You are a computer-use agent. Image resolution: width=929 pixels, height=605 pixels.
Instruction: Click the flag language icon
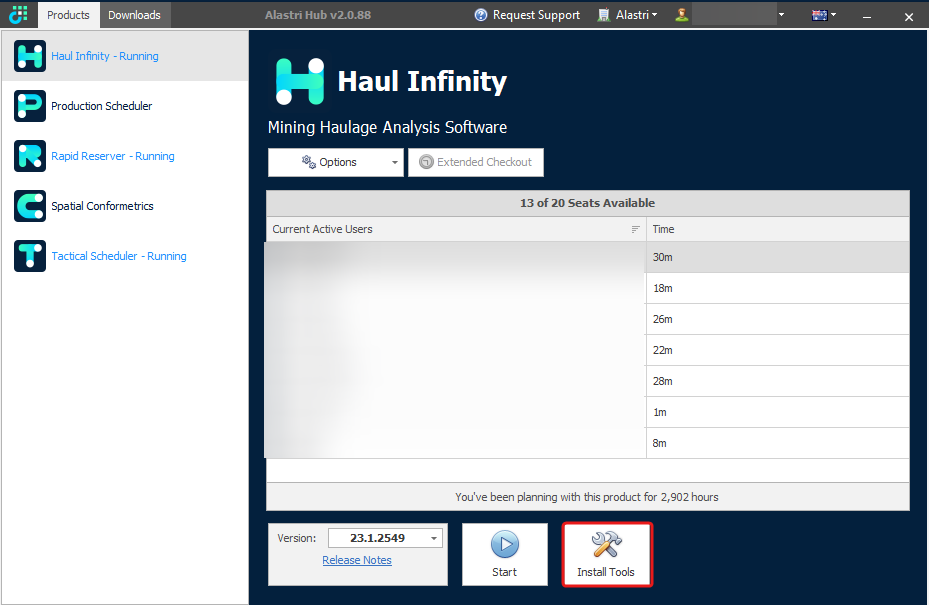[x=819, y=15]
